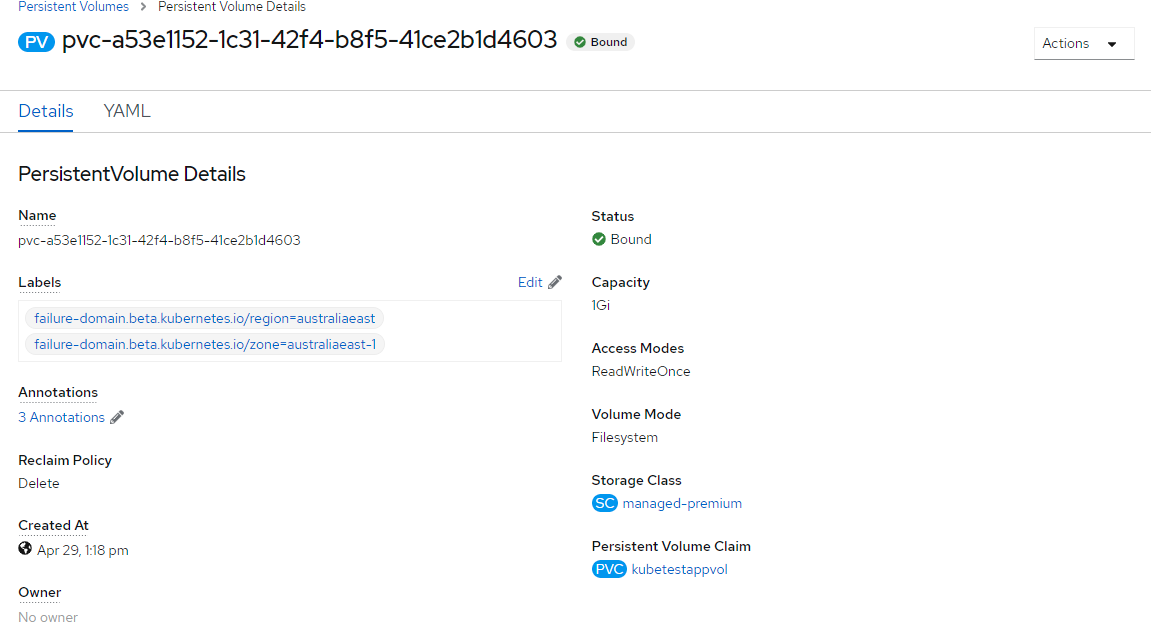Viewport: 1151px width, 635px height.
Task: Go back to Persistent Volumes breadcrumb
Action: tap(73, 7)
